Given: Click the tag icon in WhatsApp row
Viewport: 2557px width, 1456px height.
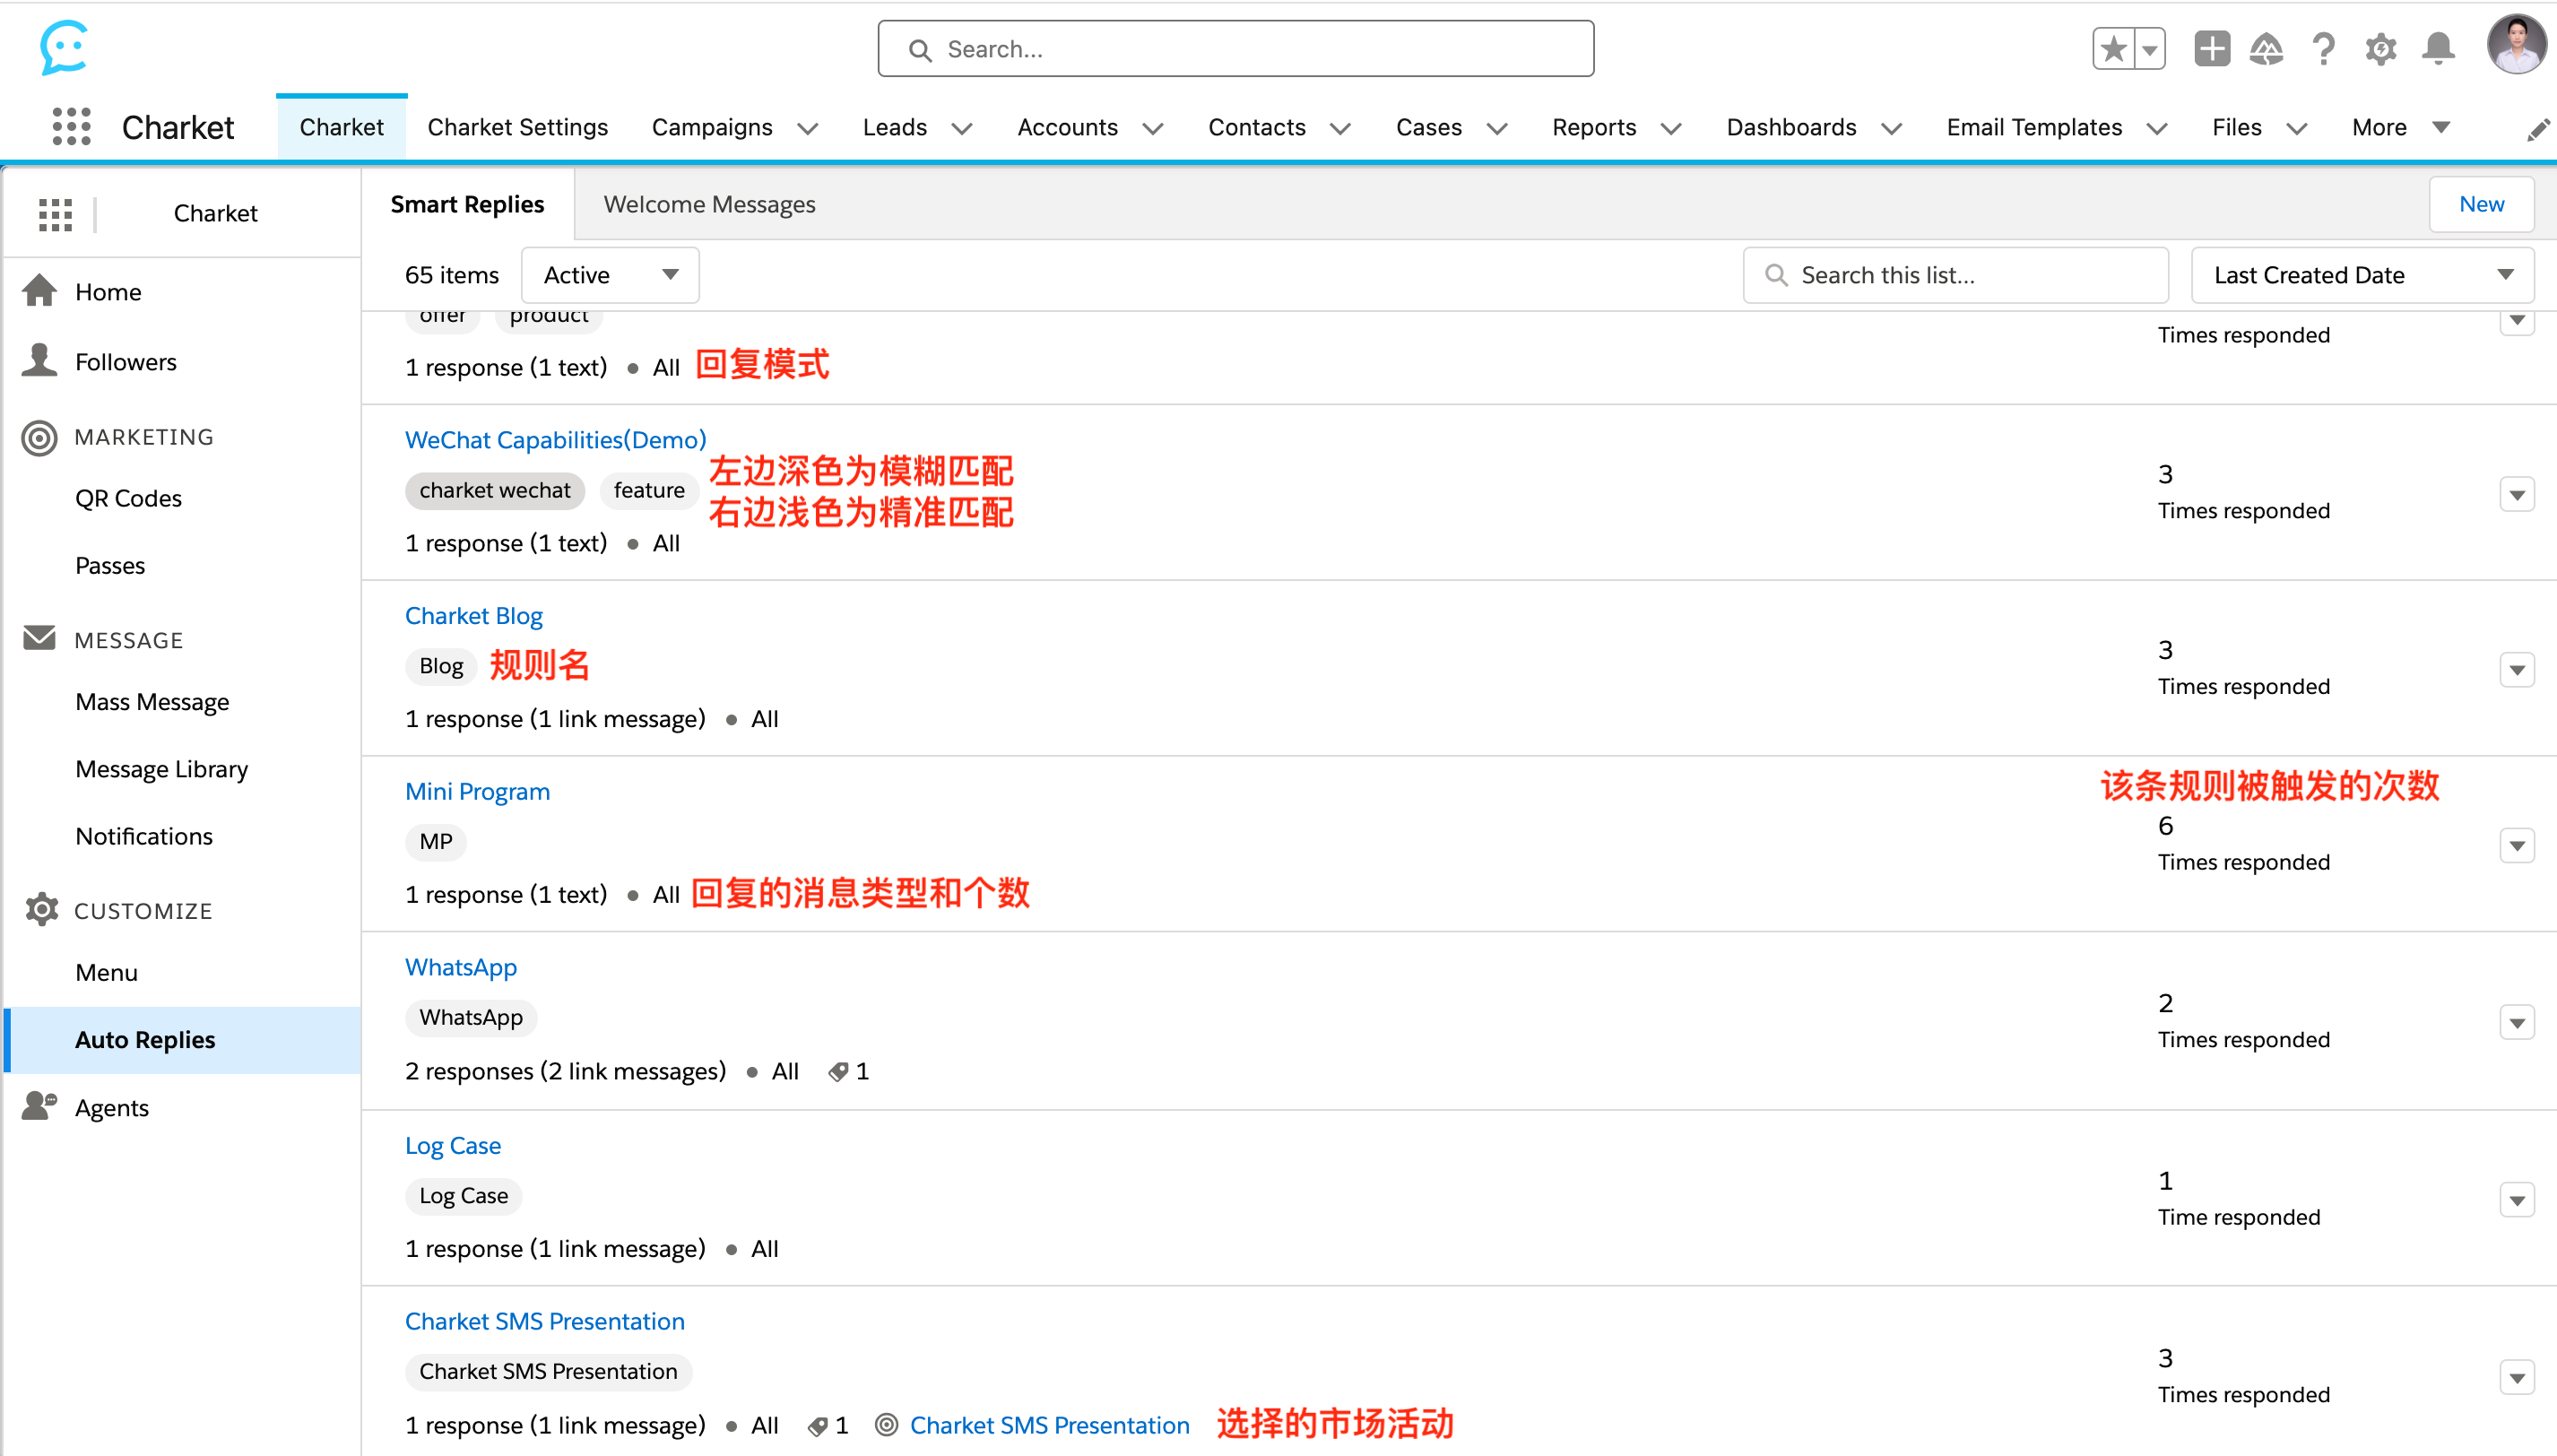Looking at the screenshot, I should (x=838, y=1072).
